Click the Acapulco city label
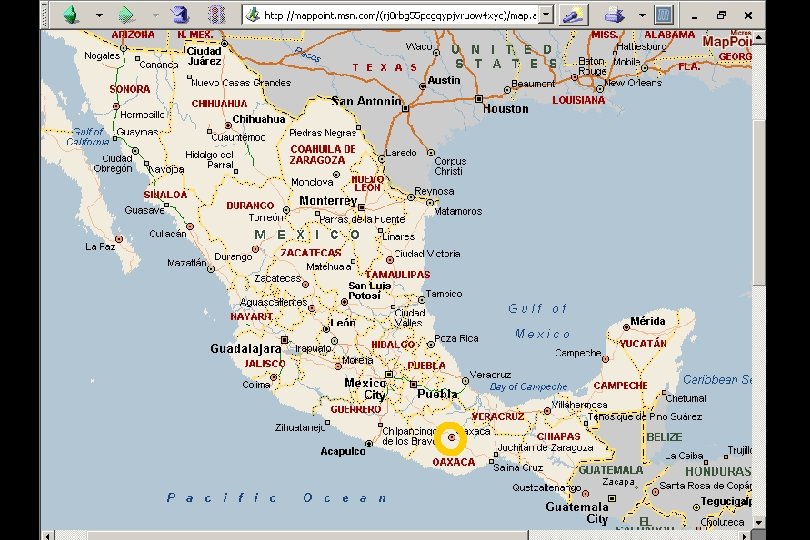 tap(343, 452)
